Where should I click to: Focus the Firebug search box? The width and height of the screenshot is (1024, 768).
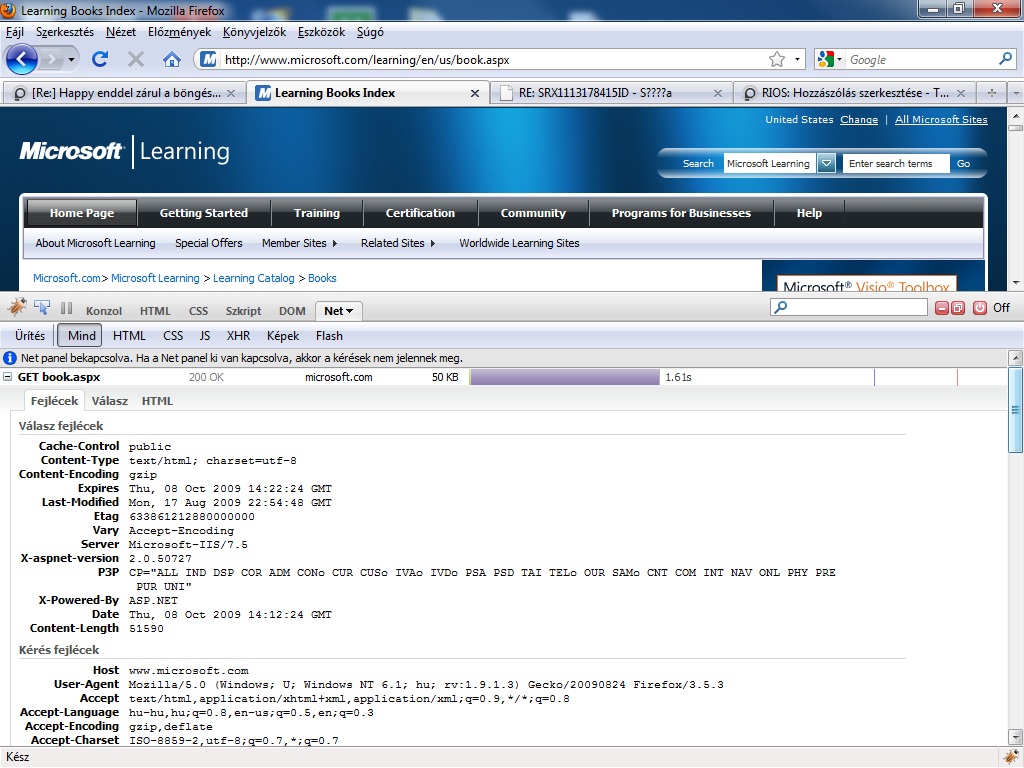[x=849, y=307]
